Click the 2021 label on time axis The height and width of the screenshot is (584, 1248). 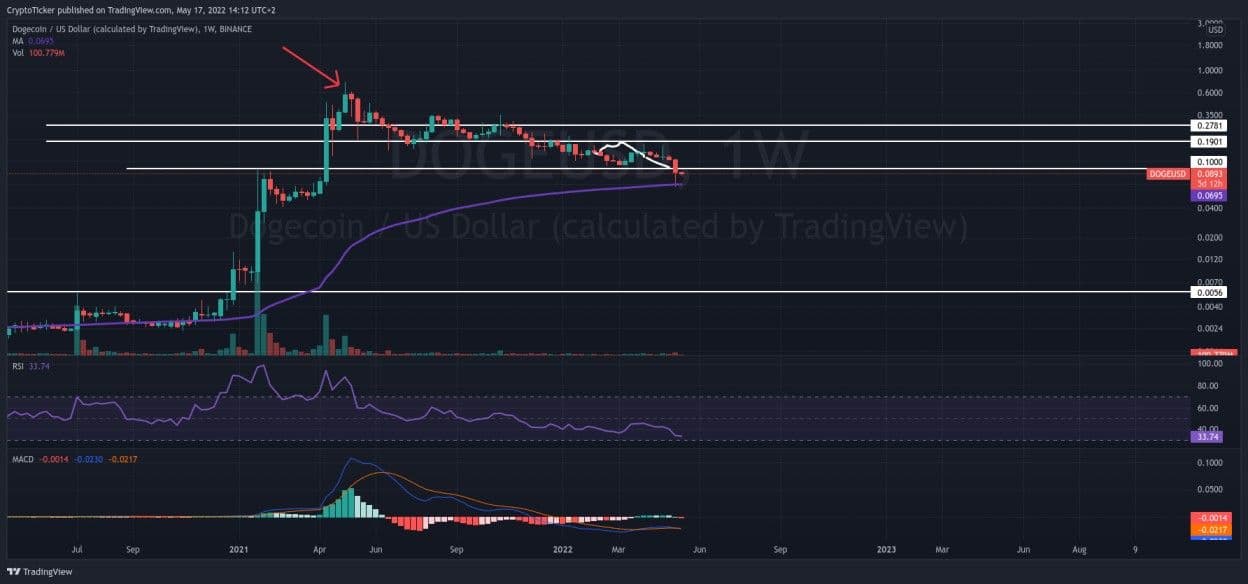coord(238,549)
